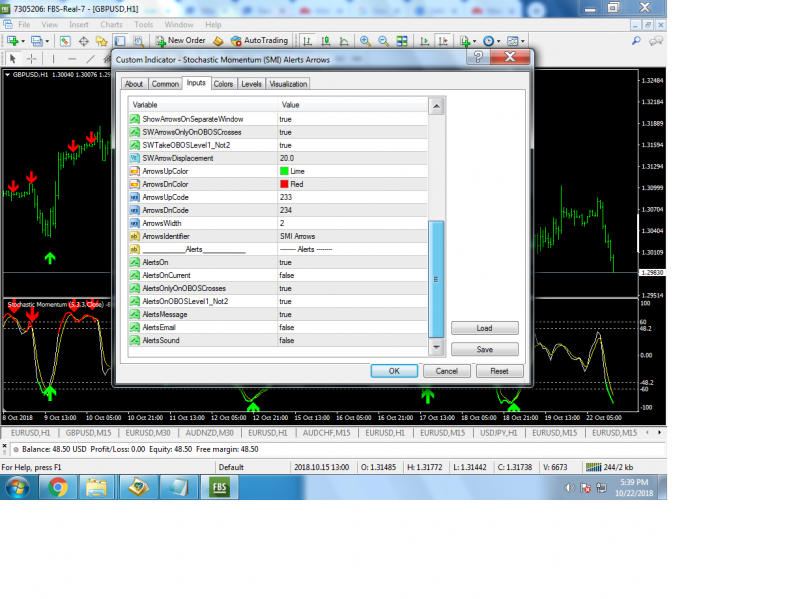The image size is (800, 599).
Task: Open the Periods clock dropdown
Action: (491, 41)
